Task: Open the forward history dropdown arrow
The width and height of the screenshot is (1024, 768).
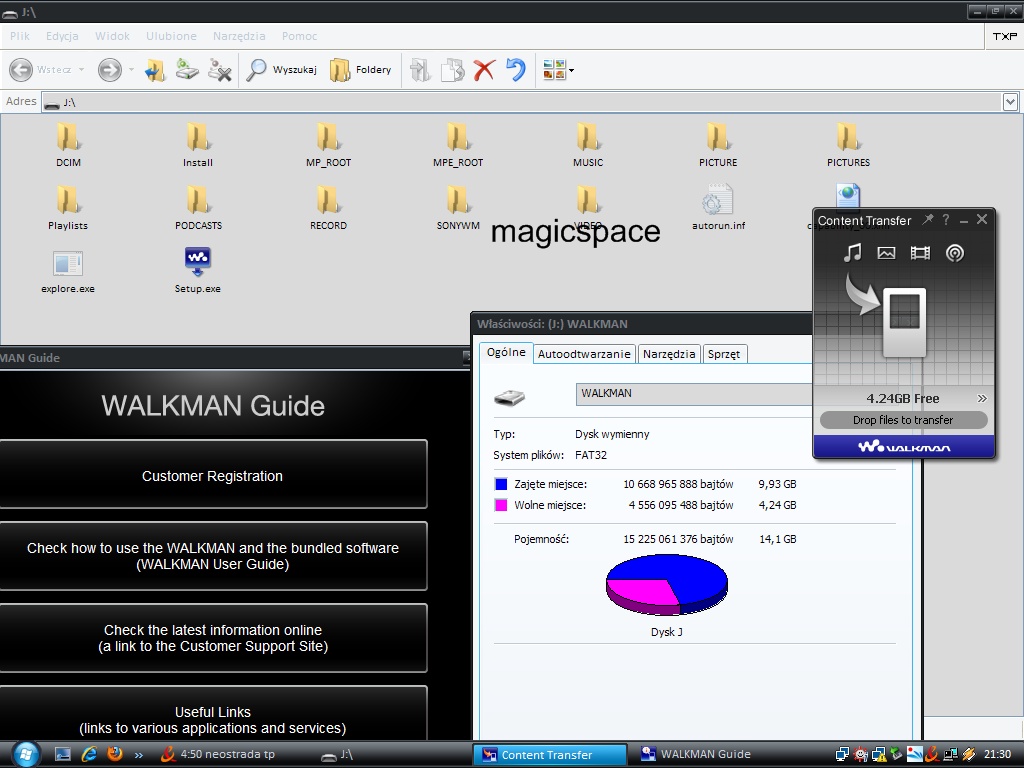Action: point(131,69)
